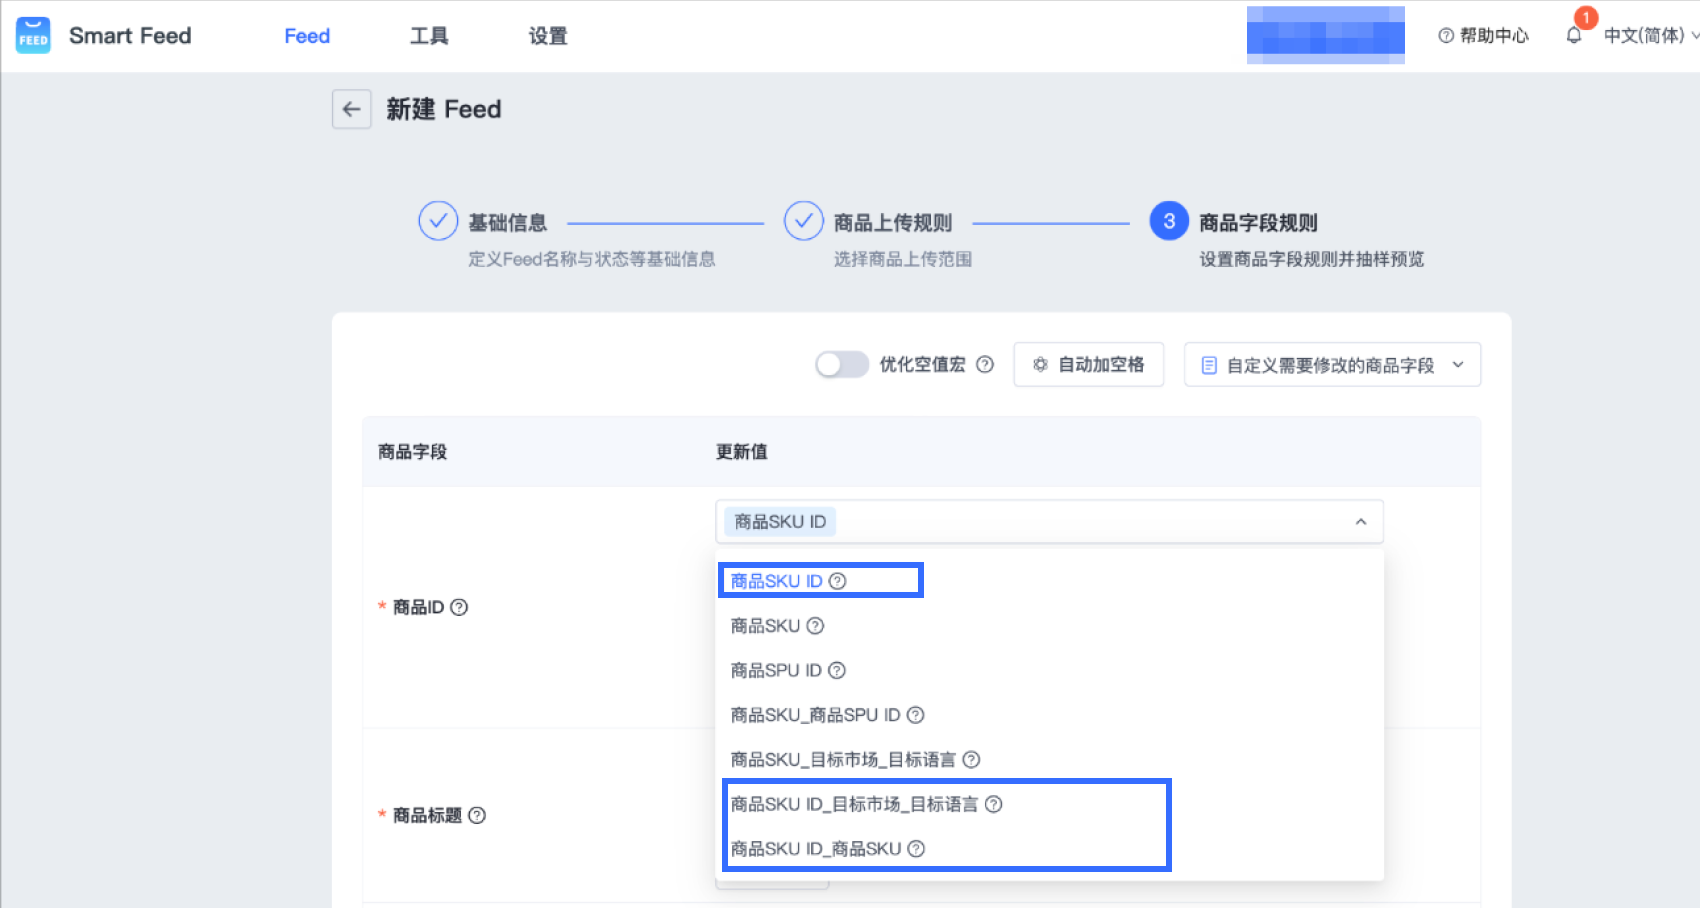Pick 商品SKU_目标市场_目标语言 option
Screen dimensions: 1700x908
(1050, 760)
